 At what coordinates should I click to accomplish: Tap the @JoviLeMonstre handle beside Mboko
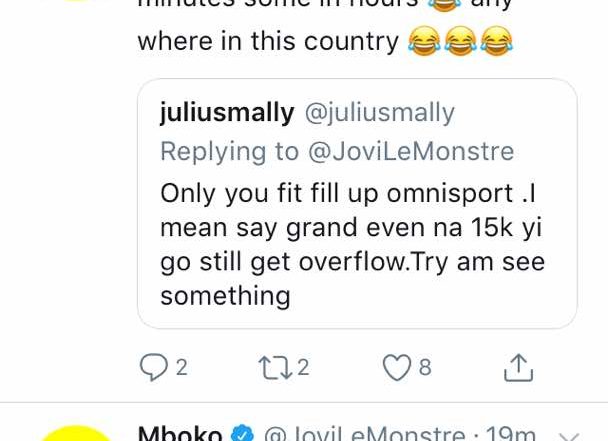coord(365,435)
